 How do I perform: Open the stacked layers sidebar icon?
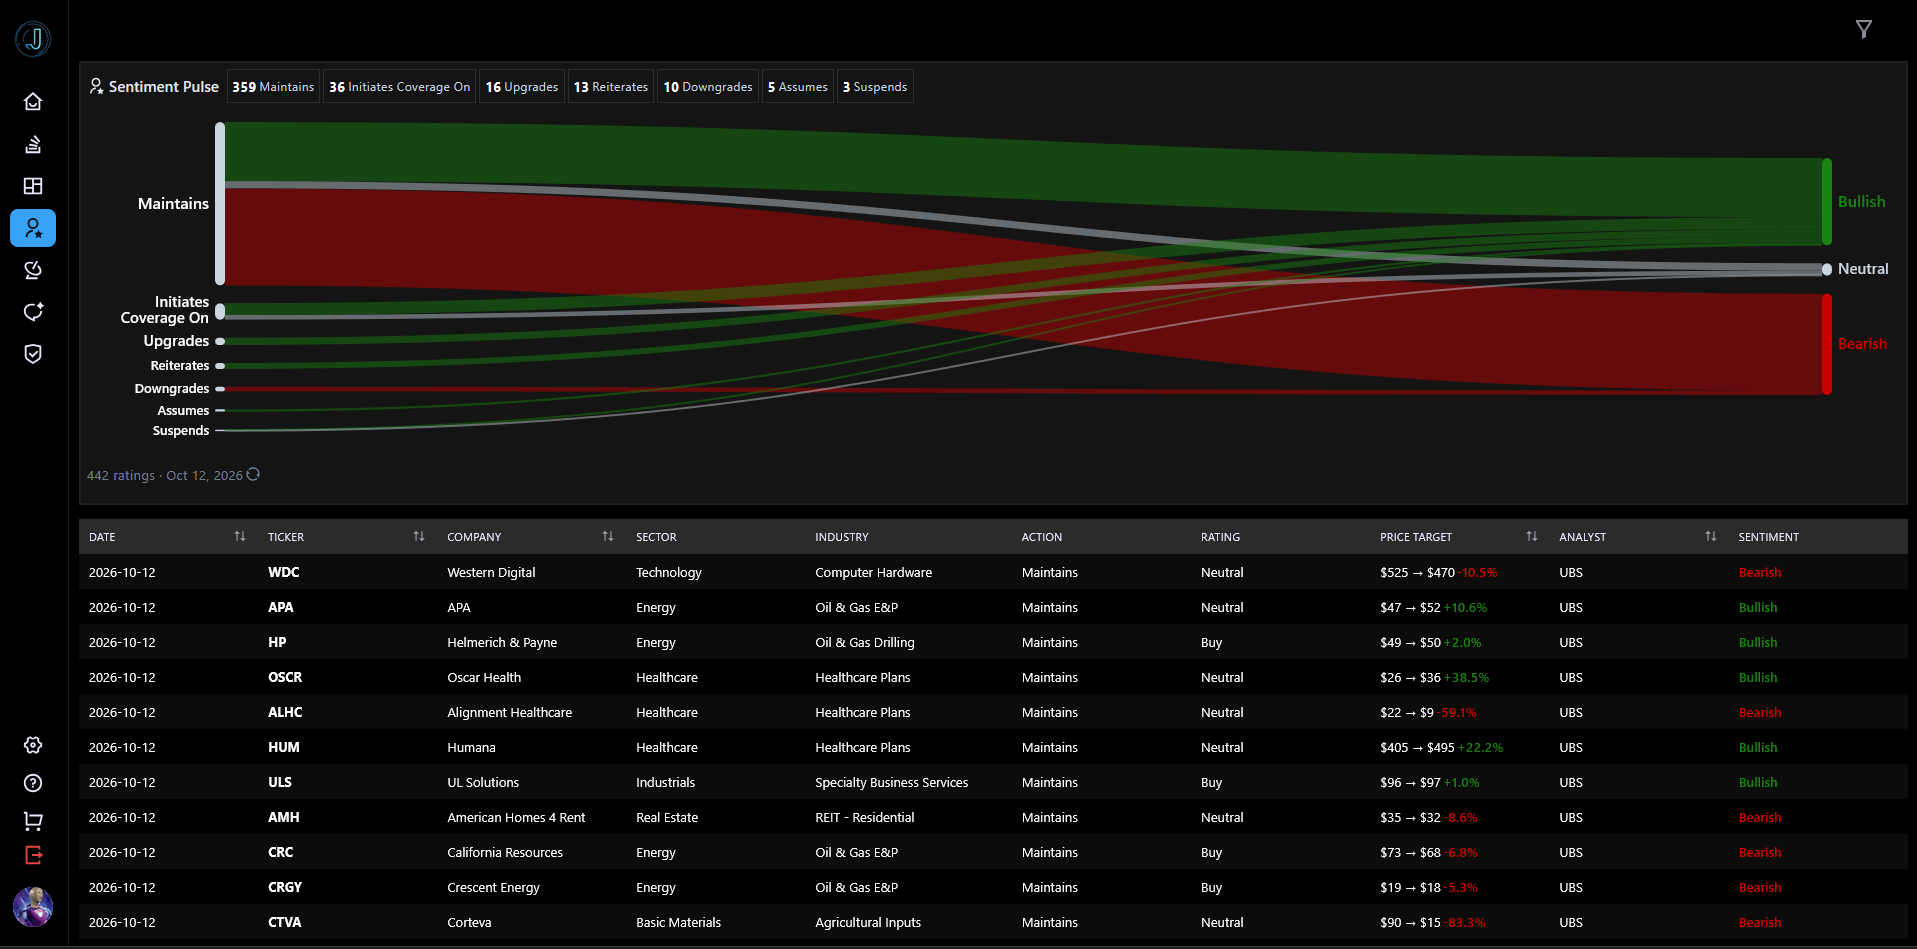coord(33,144)
